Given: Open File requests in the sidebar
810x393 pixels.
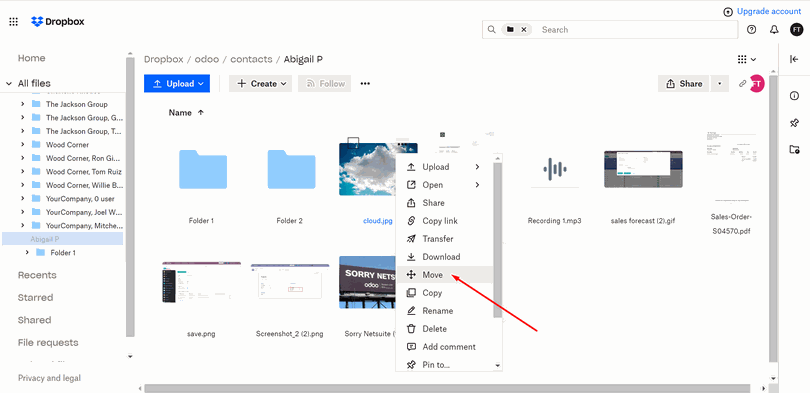Looking at the screenshot, I should pyautogui.click(x=48, y=342).
